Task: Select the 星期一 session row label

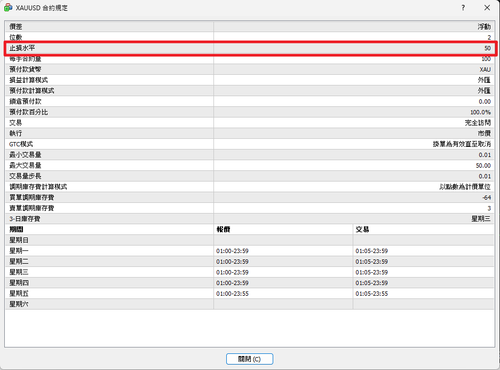Action: tap(19, 251)
